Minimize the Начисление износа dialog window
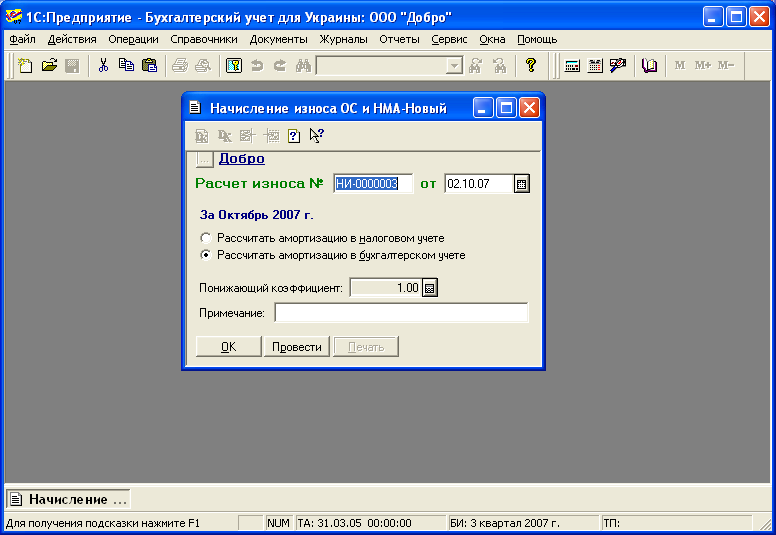The height and width of the screenshot is (535, 776). tap(484, 108)
